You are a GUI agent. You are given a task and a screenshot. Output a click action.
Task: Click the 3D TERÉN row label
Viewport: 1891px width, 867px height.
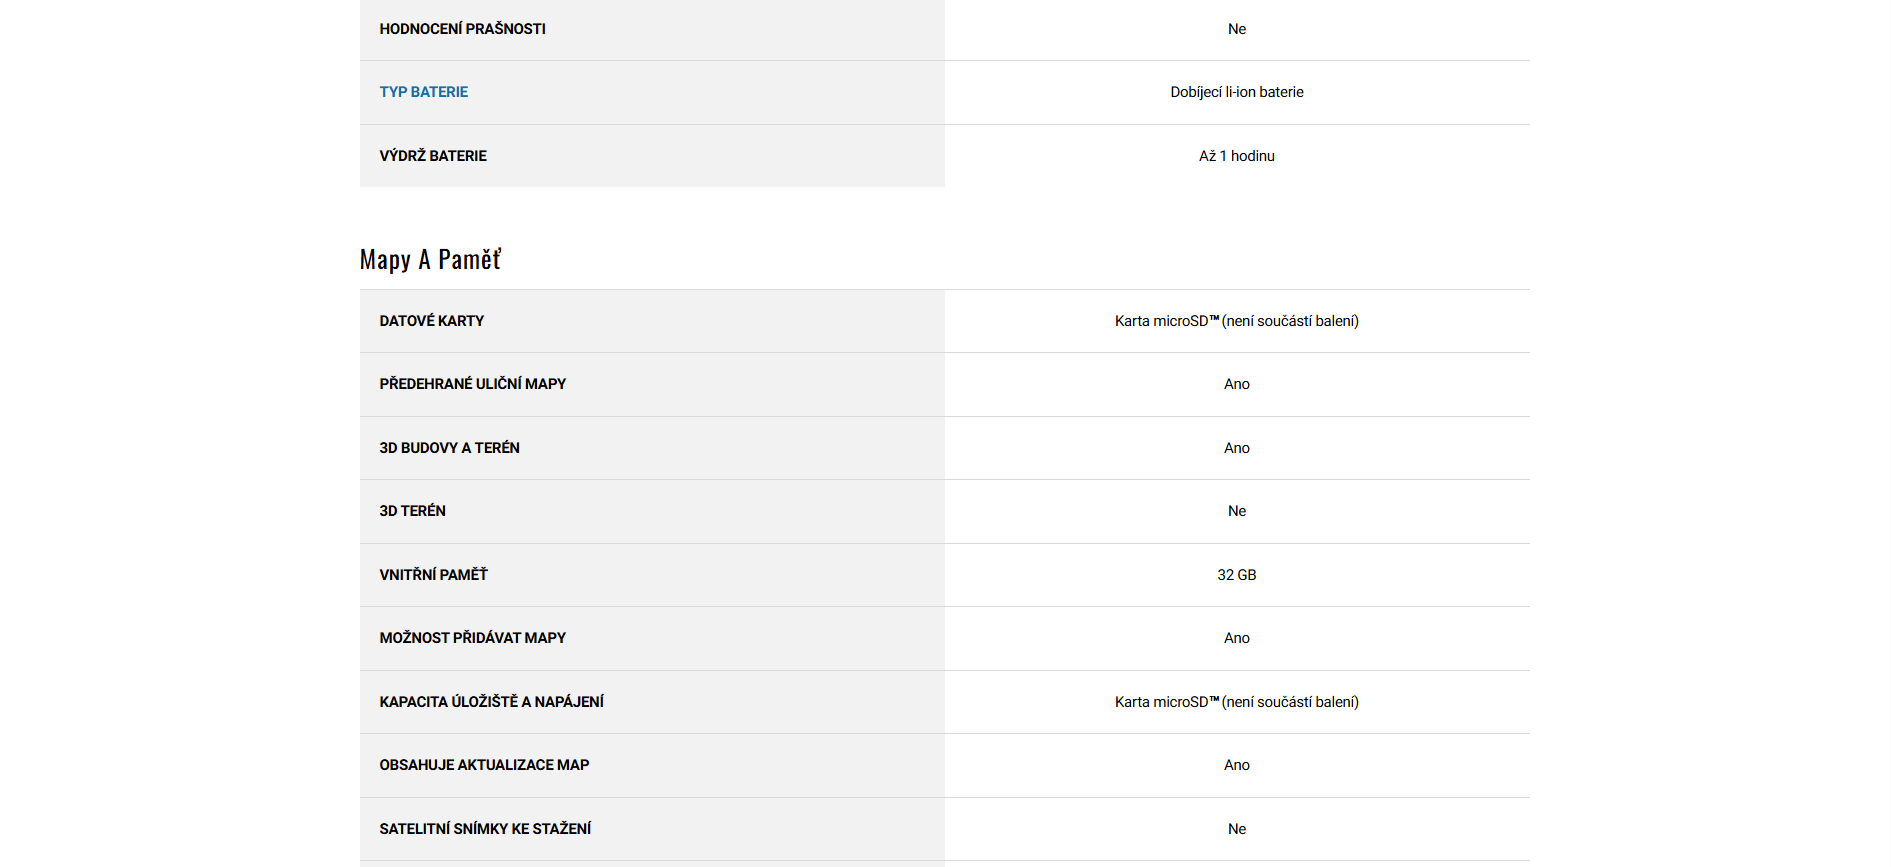[412, 511]
